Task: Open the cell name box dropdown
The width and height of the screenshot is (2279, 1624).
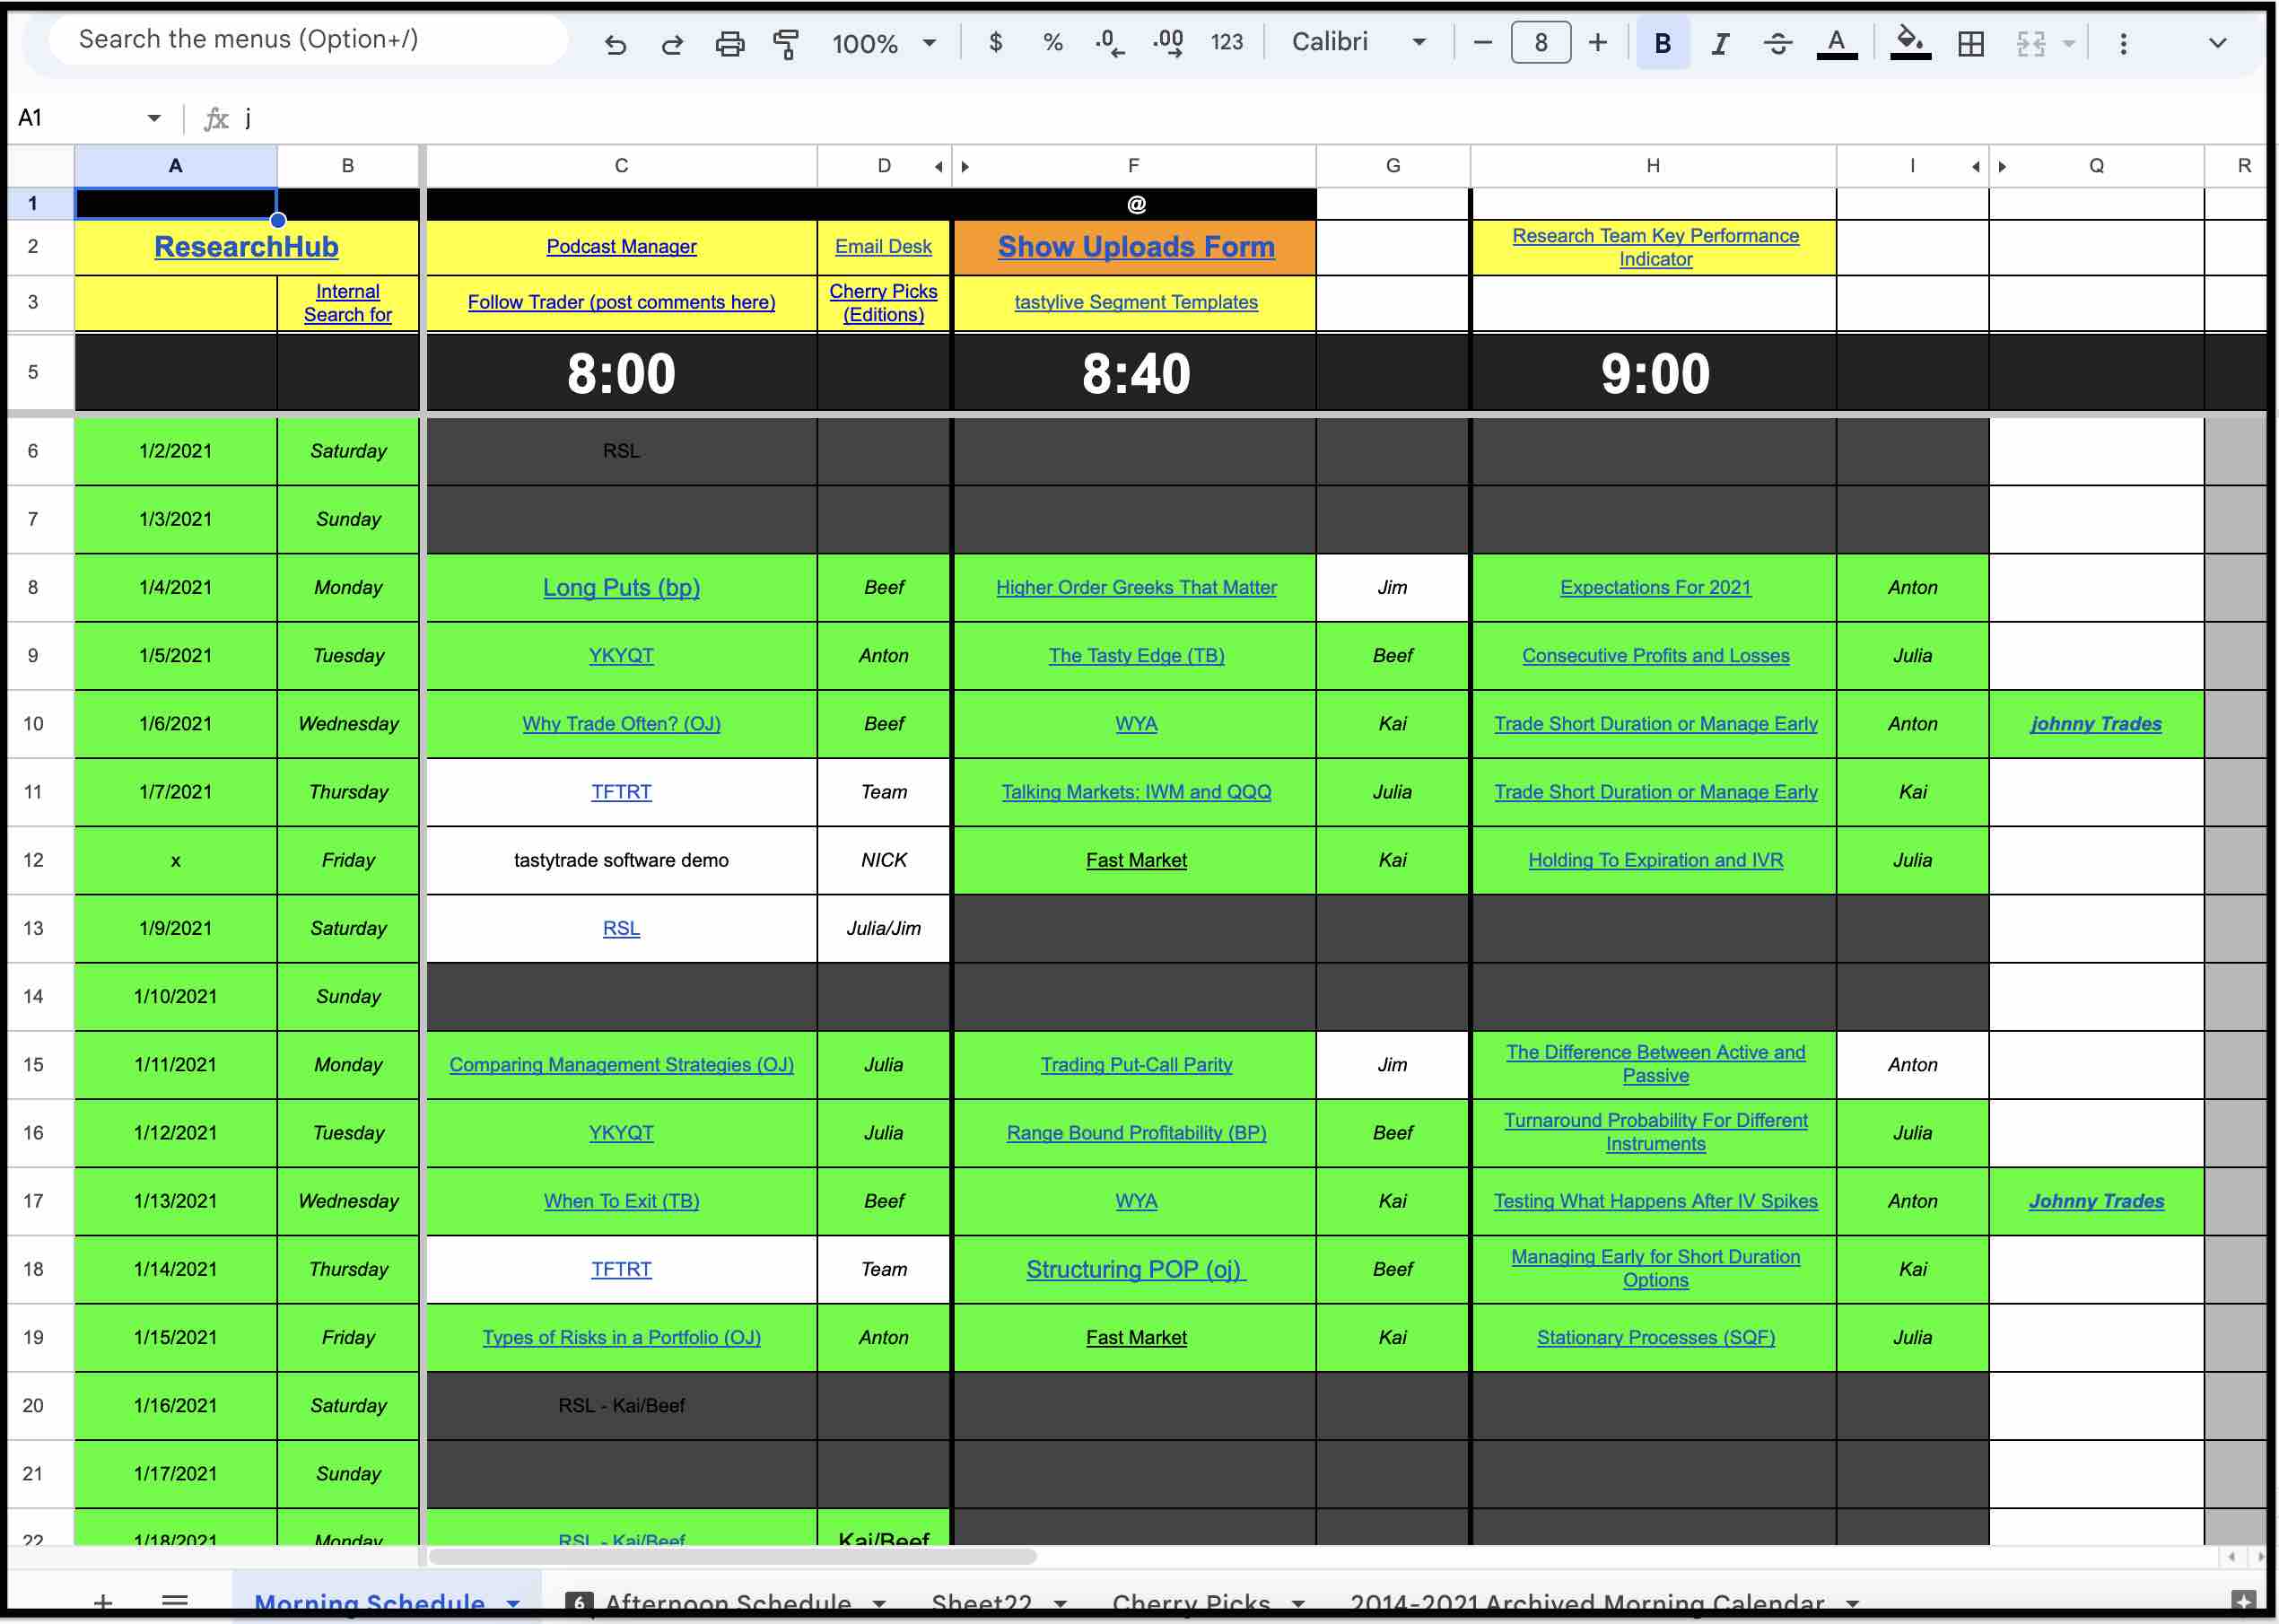Action: [154, 118]
